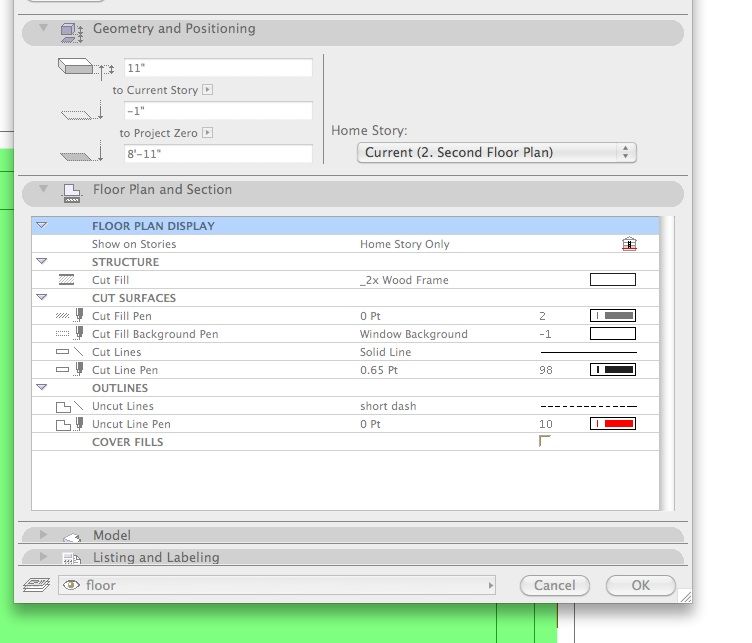This screenshot has height=643, width=752.
Task: Click the dialog resize grip corner
Action: [685, 596]
